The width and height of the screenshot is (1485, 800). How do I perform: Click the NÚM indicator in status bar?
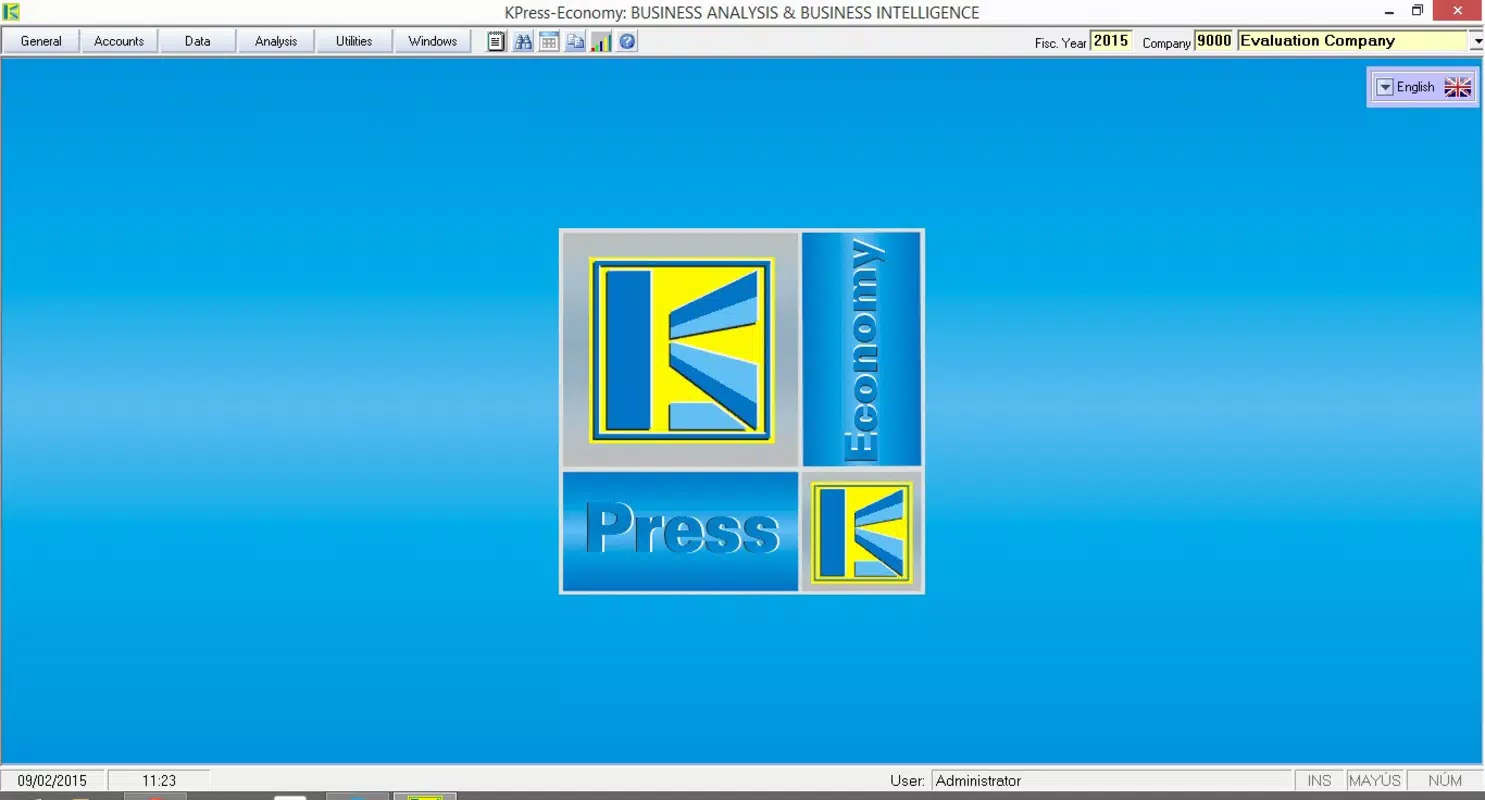click(x=1445, y=781)
